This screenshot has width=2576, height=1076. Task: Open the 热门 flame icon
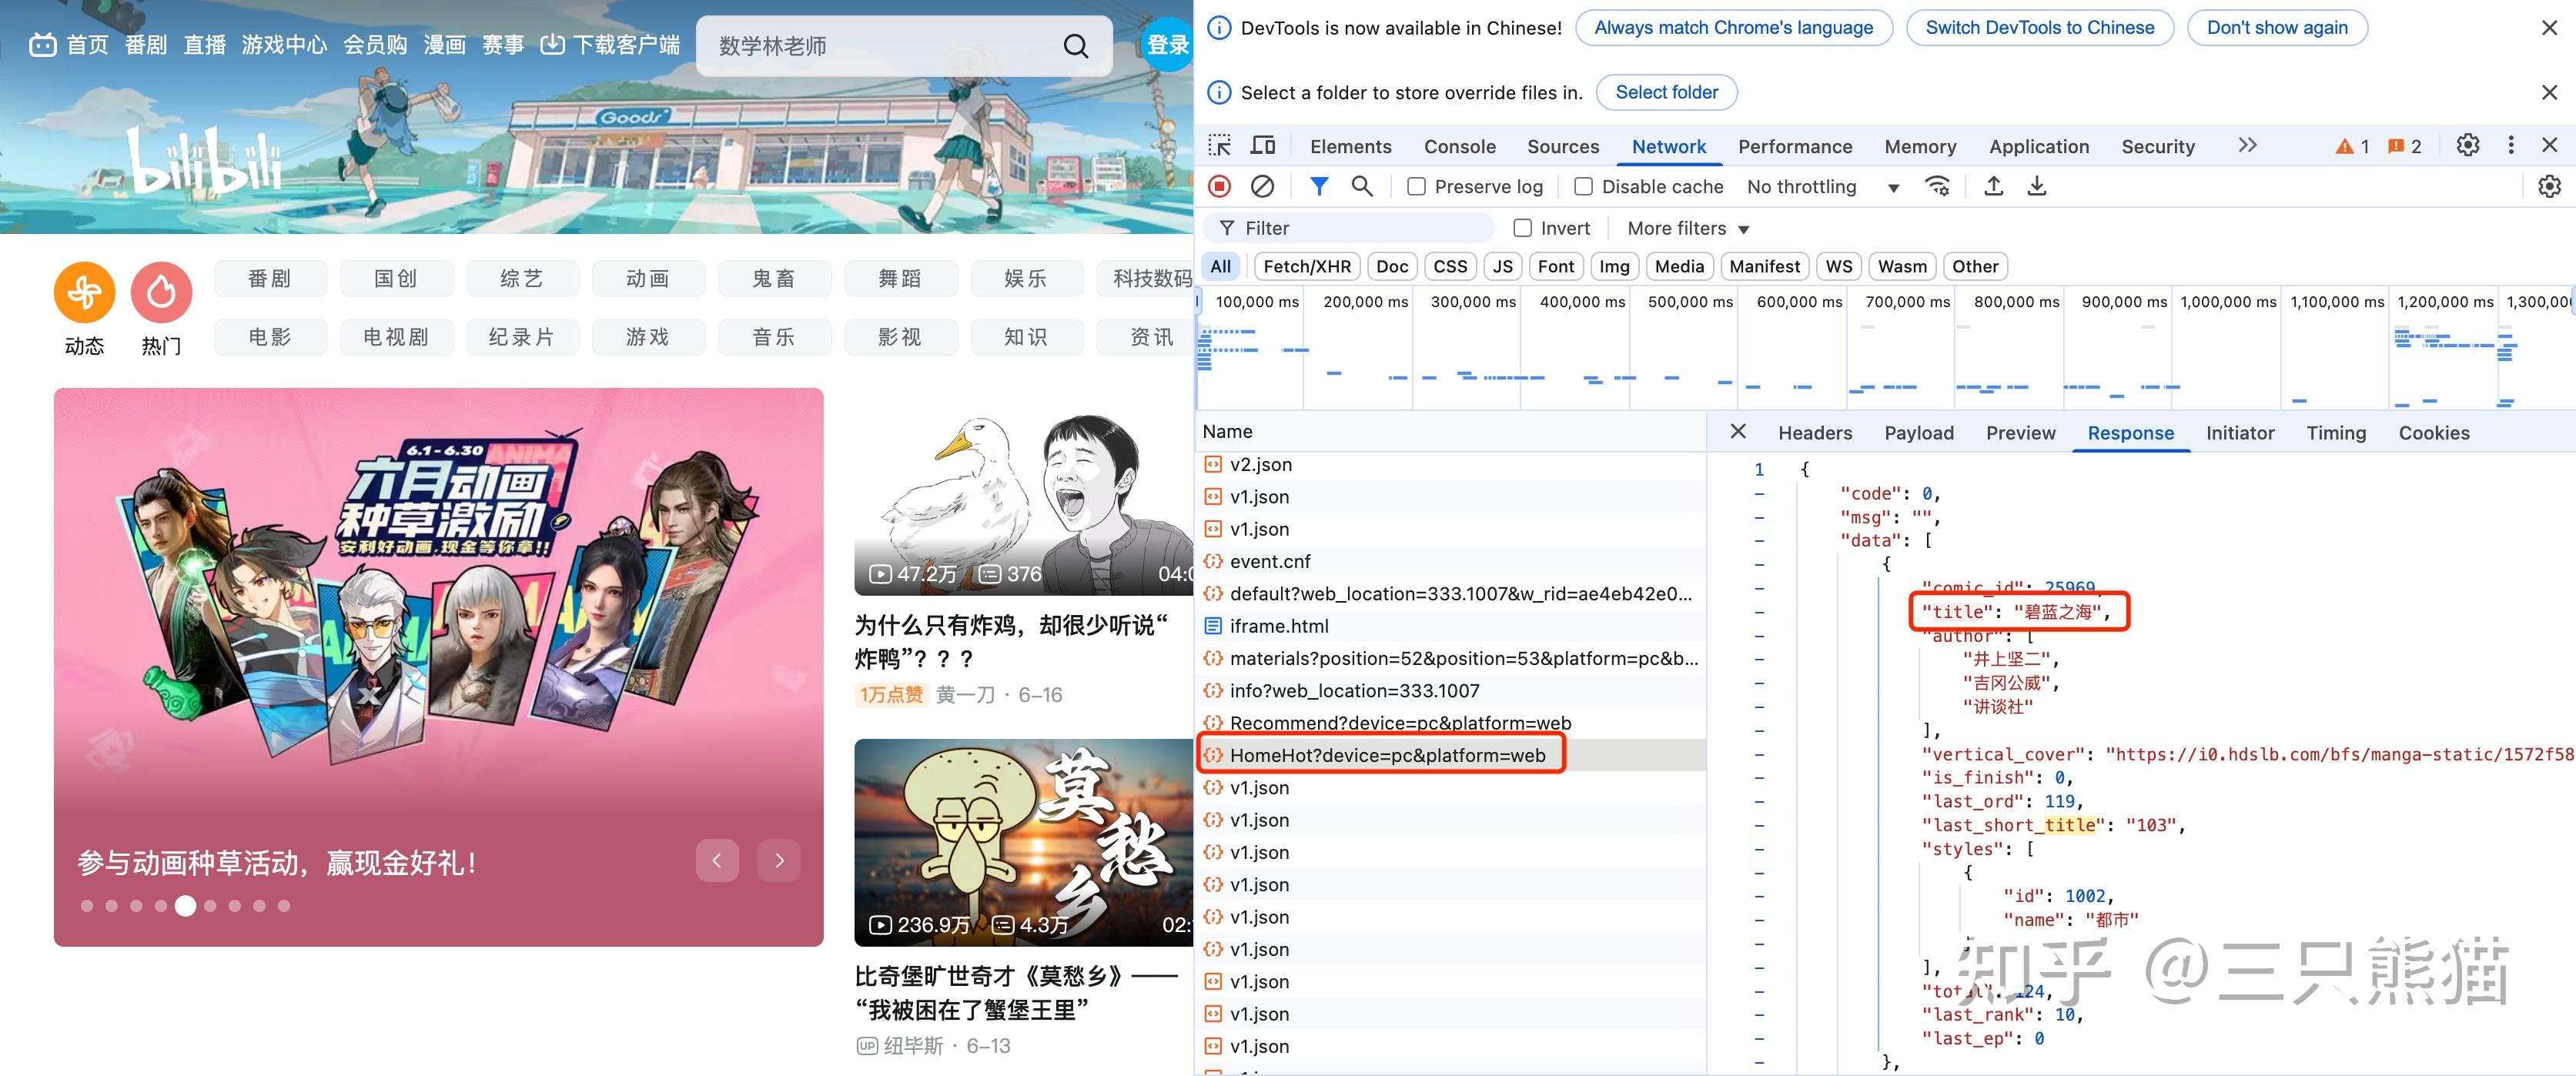coord(161,293)
